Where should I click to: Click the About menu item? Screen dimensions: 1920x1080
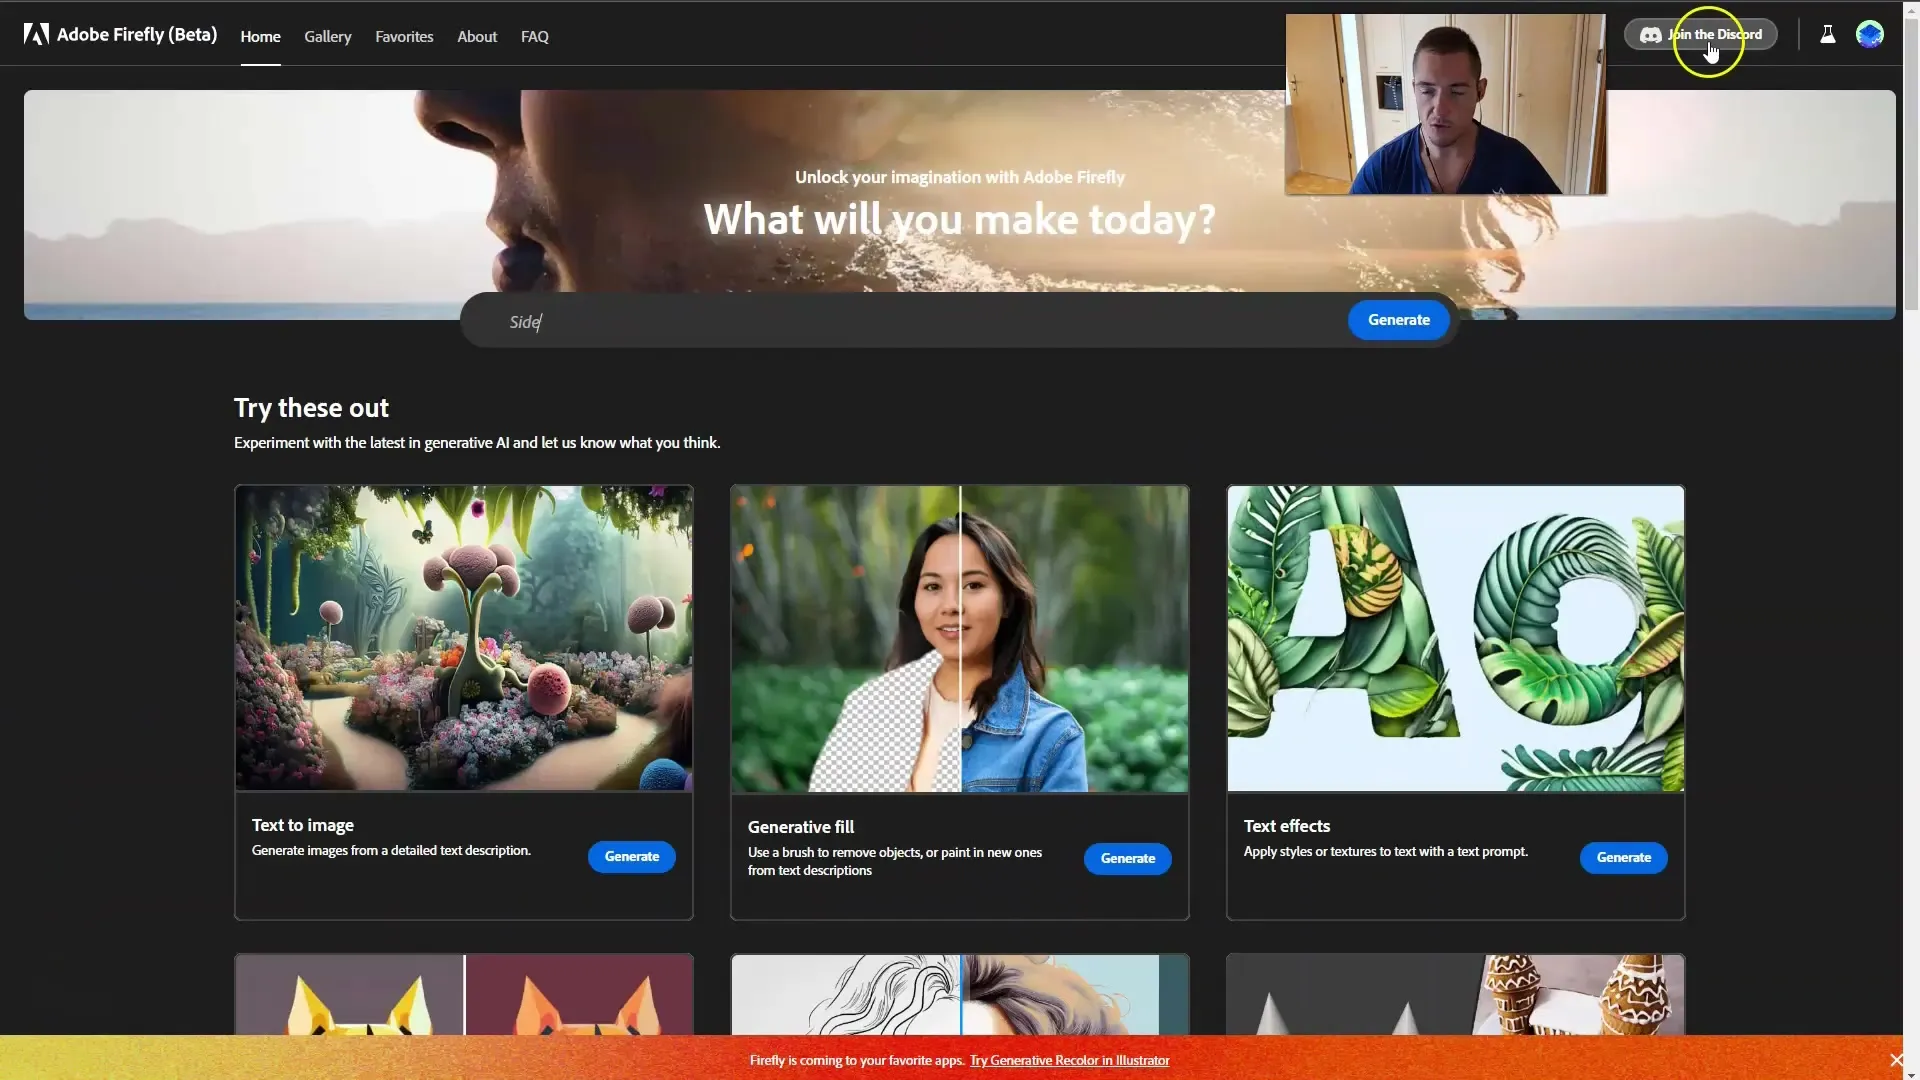[x=476, y=36]
